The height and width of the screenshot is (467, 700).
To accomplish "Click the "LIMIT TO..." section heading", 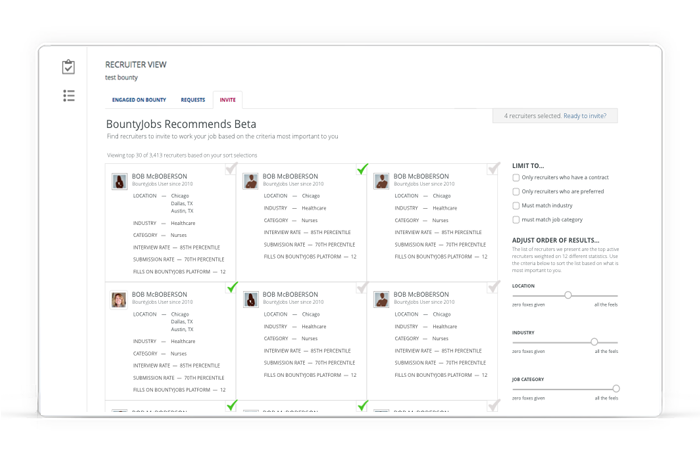I will coord(528,166).
